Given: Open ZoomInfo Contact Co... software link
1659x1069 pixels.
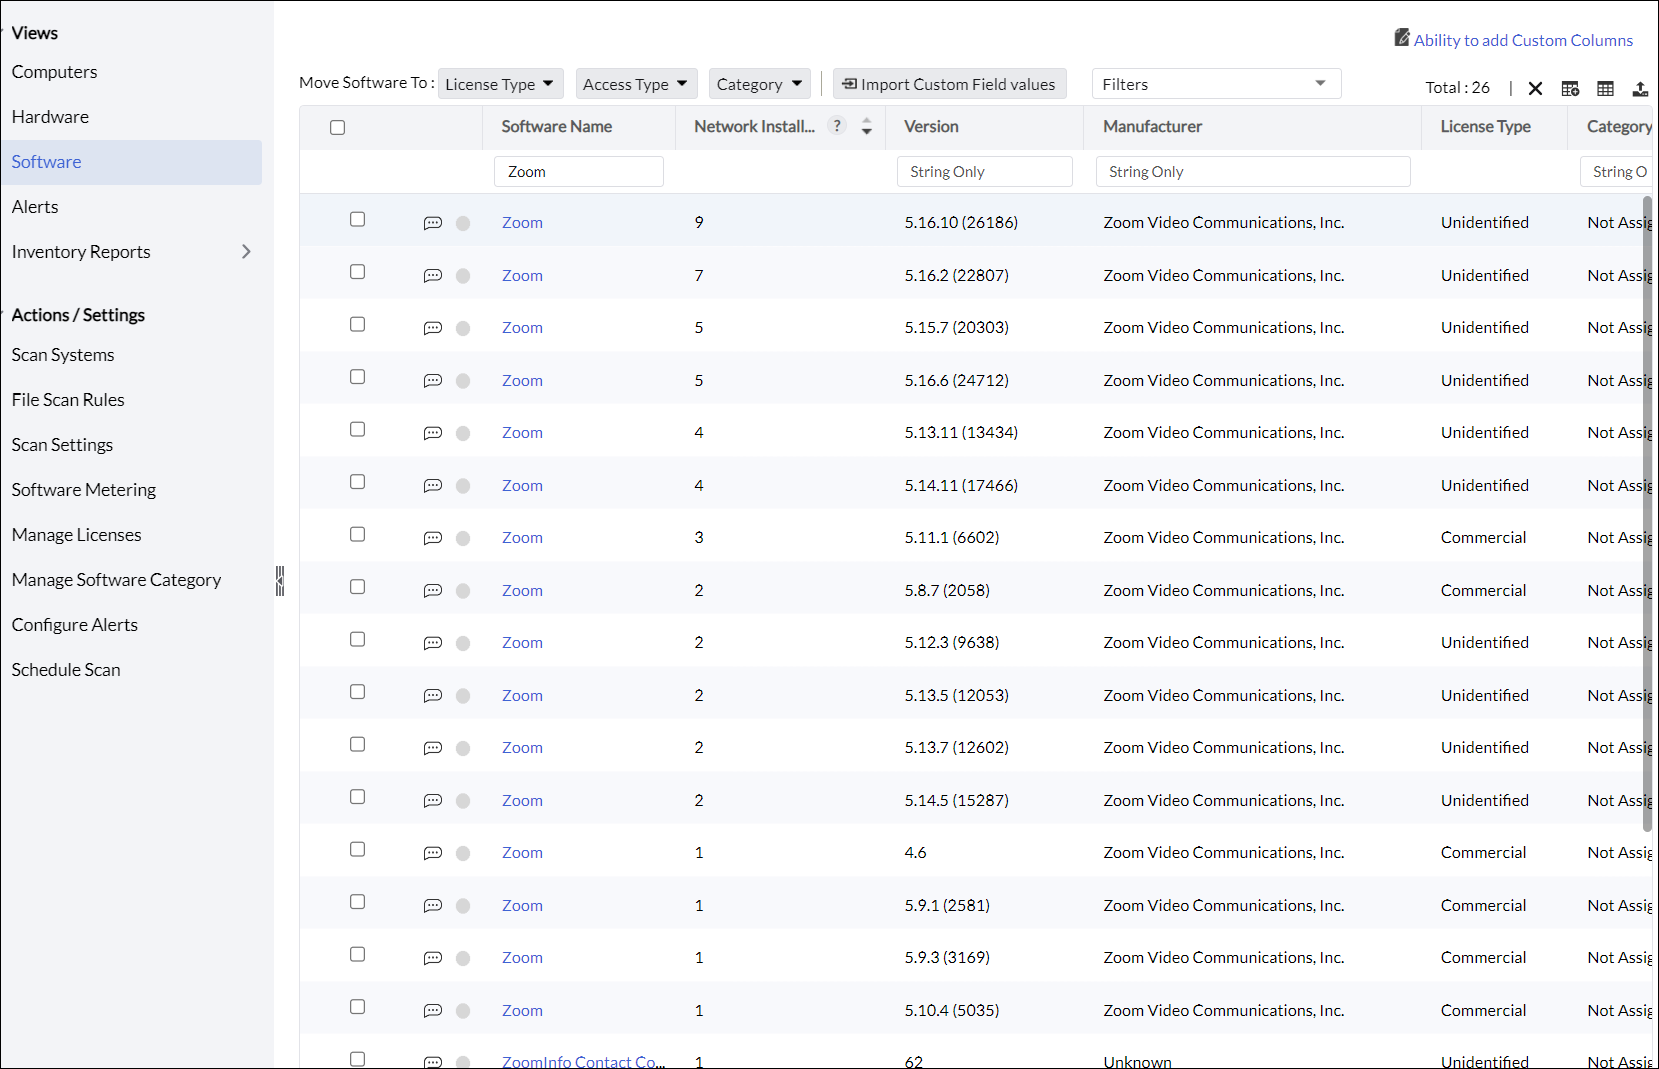Looking at the screenshot, I should [583, 1061].
